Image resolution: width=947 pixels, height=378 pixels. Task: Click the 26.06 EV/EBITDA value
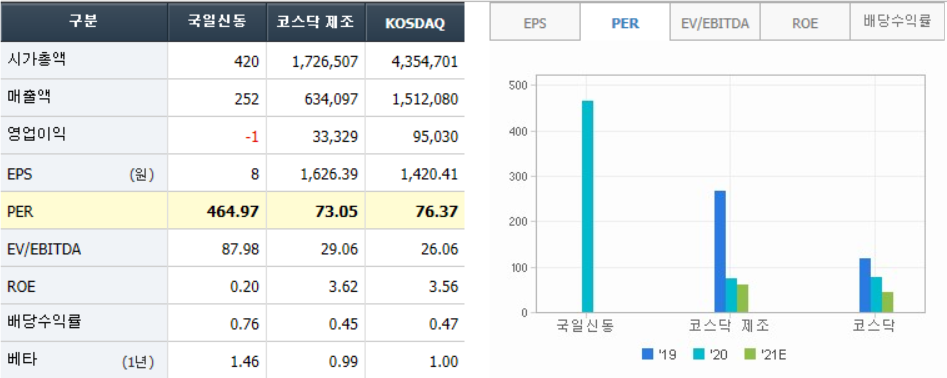click(440, 249)
